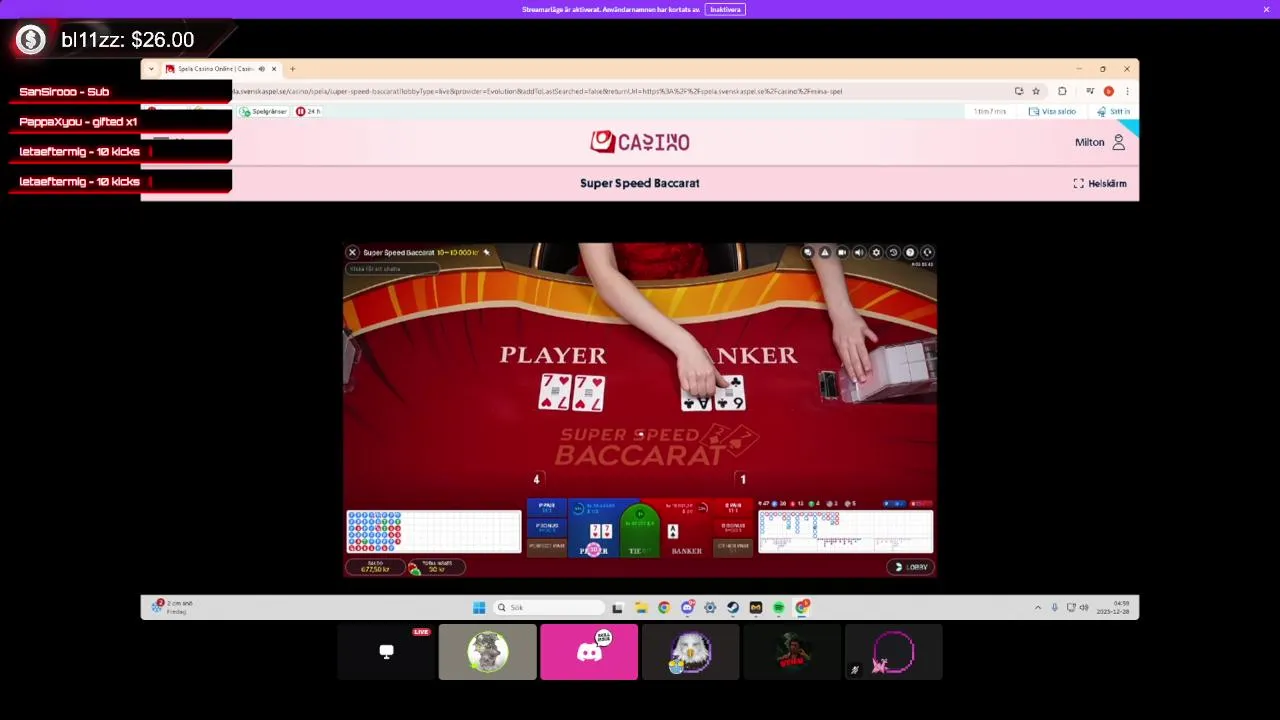Open Steam icon on taskbar
The width and height of the screenshot is (1280, 720).
coord(733,608)
